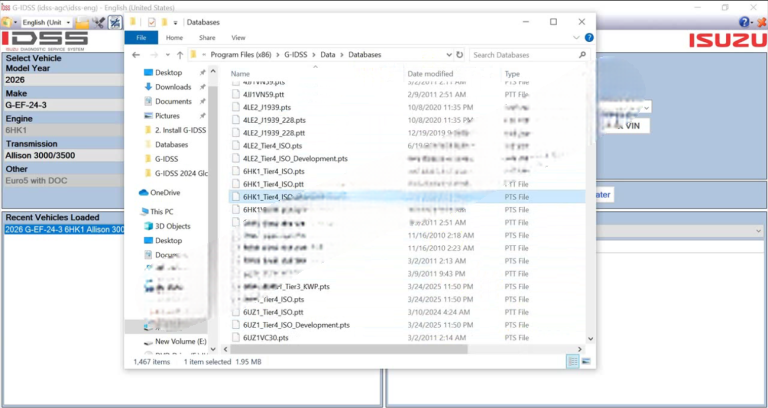Select file 4LE2_J1939_228.ptt
768x408 pixels.
(x=274, y=133)
